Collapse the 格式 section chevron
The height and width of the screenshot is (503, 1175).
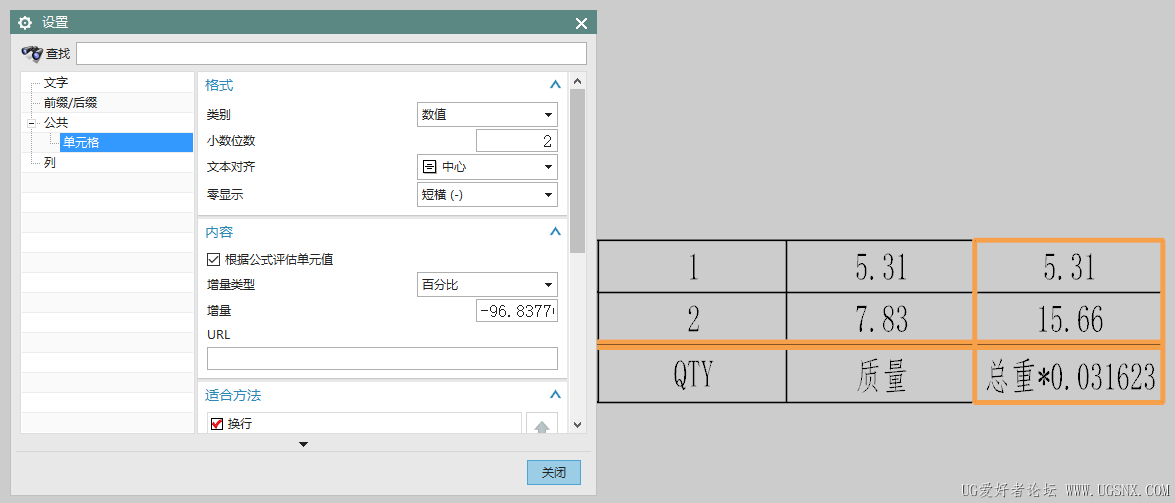[555, 85]
